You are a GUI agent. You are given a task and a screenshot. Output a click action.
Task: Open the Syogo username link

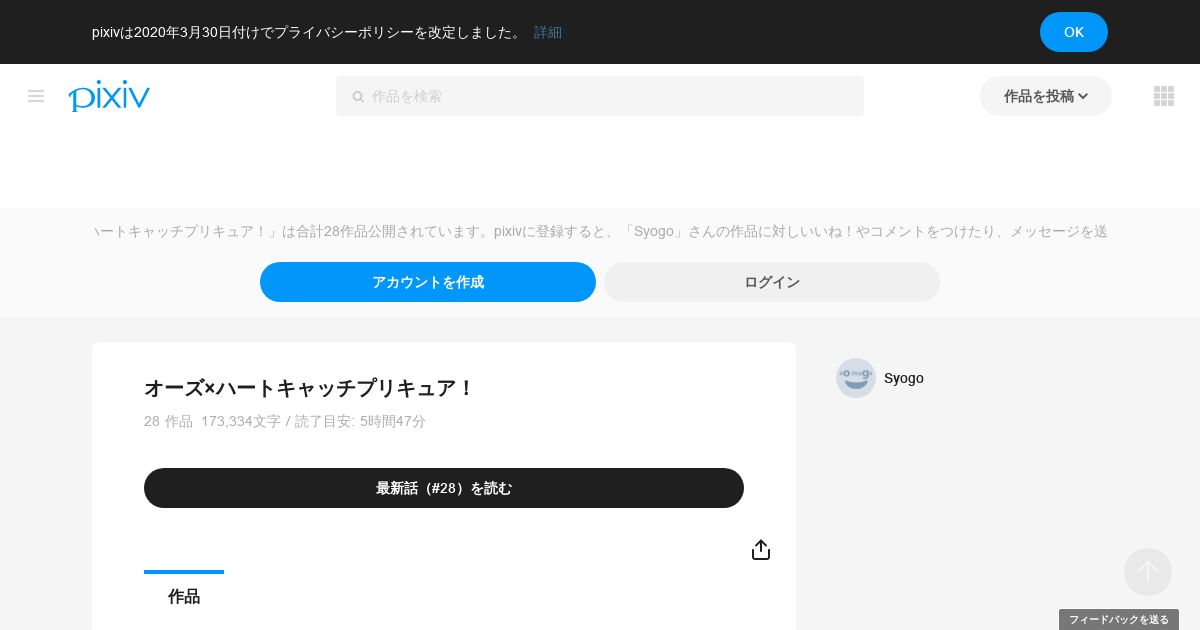click(904, 378)
